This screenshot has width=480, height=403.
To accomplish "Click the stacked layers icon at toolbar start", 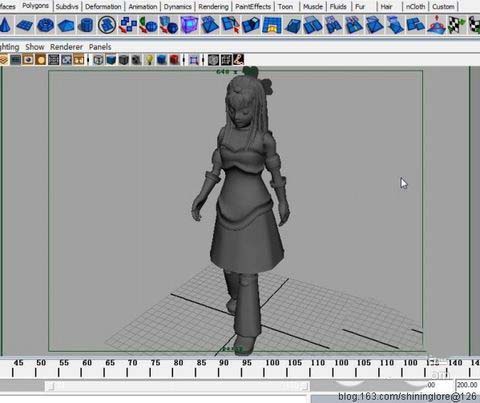I will point(3,60).
